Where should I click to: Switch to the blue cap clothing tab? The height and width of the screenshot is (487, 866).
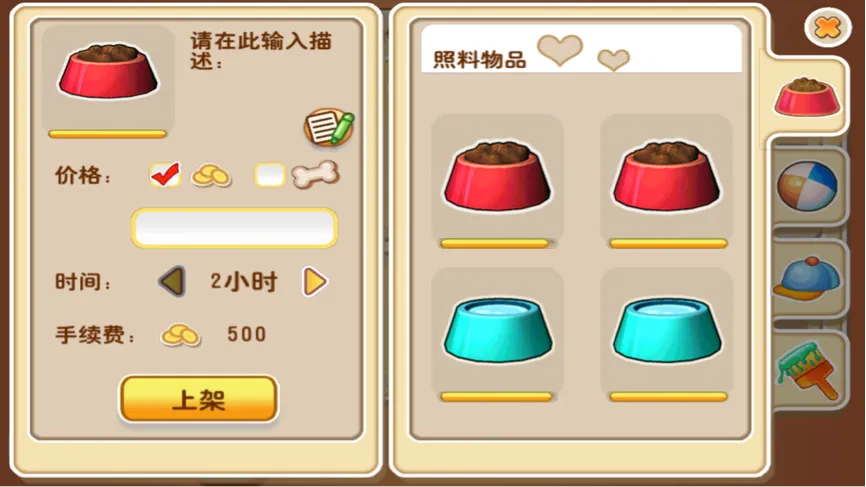point(807,278)
